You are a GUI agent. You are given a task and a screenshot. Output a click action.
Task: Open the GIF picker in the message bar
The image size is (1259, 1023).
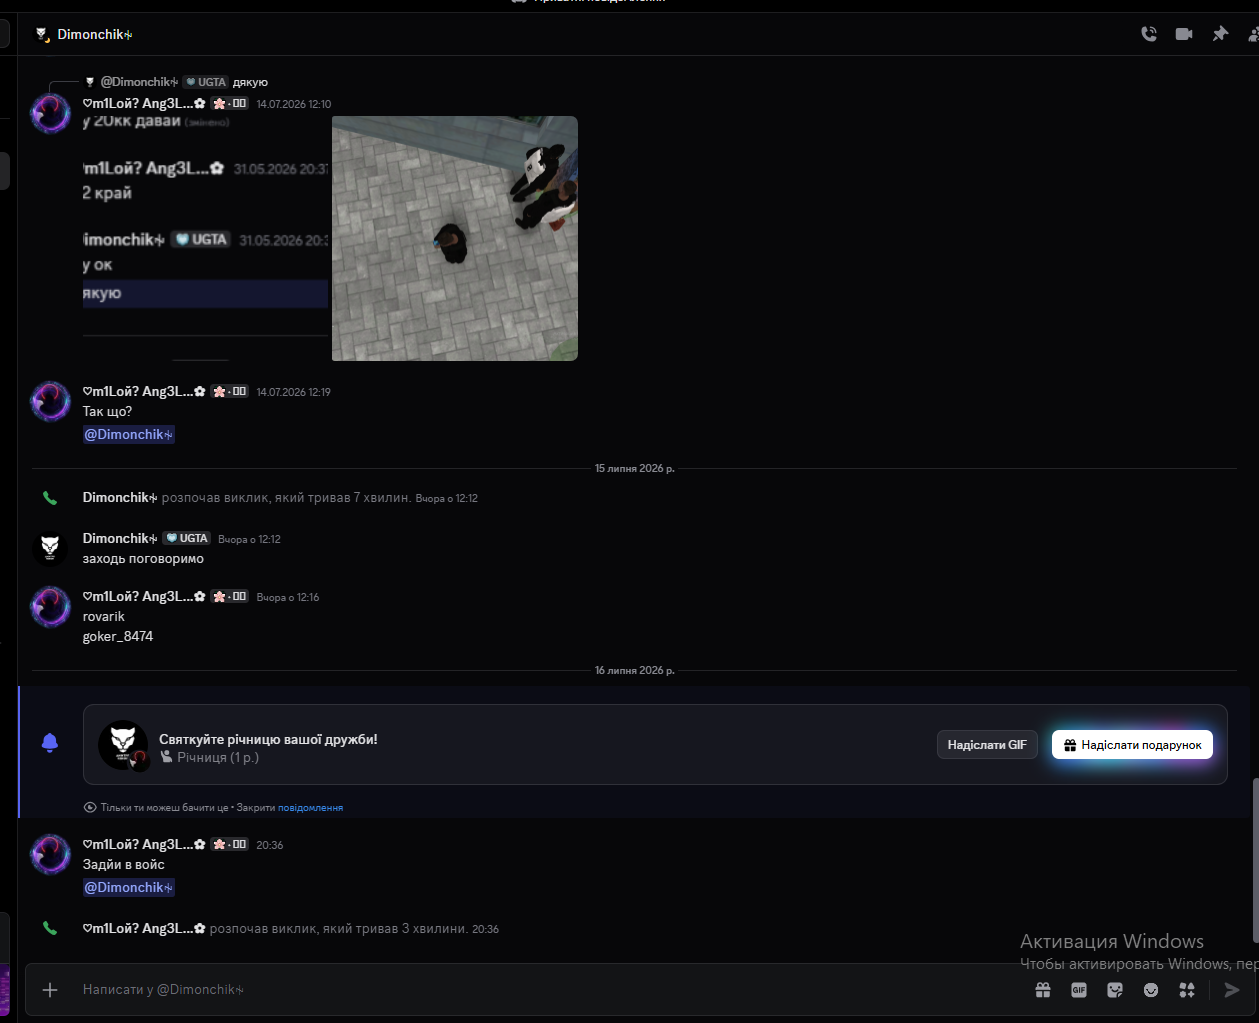tap(1079, 990)
